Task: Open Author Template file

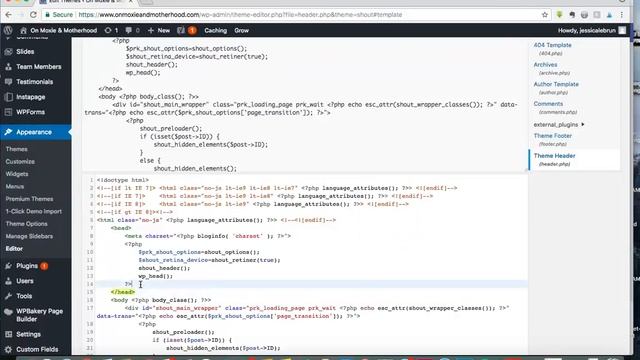Action: (556, 84)
